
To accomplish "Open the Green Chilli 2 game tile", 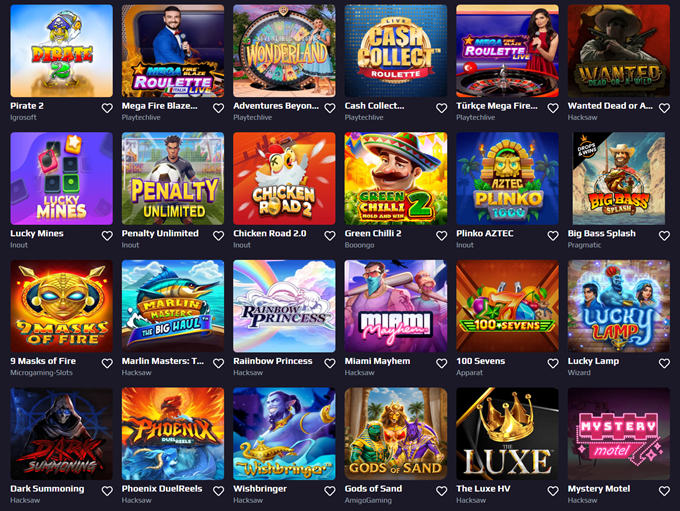I will click(x=396, y=178).
